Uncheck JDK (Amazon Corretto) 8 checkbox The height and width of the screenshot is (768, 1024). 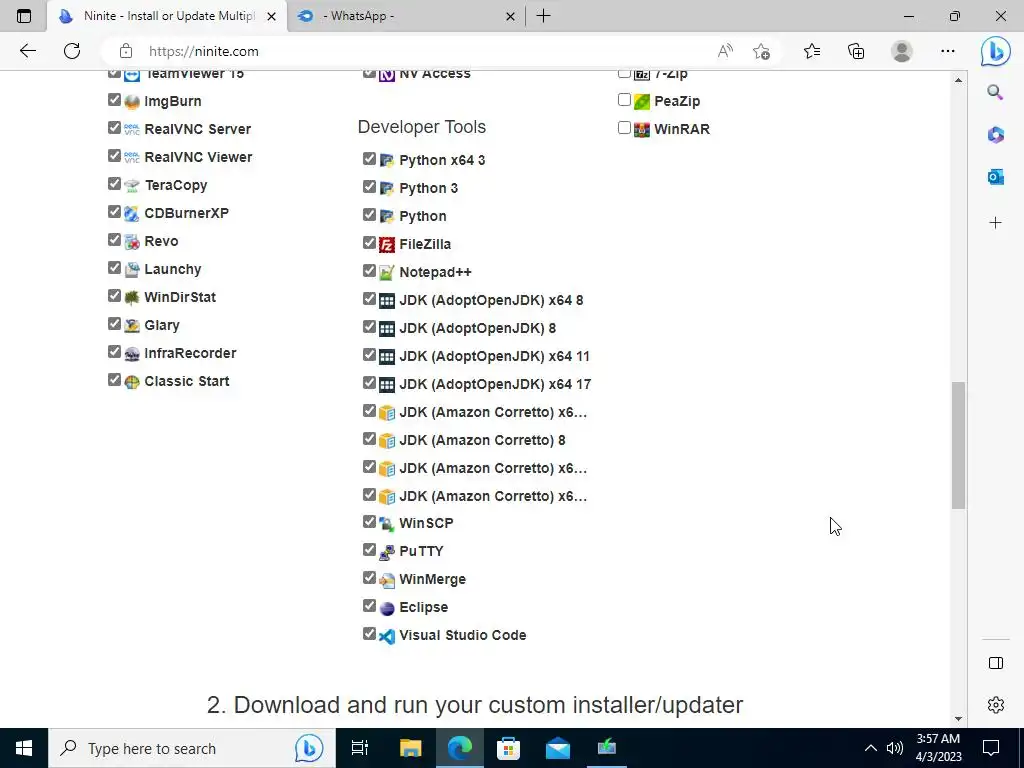(370, 439)
